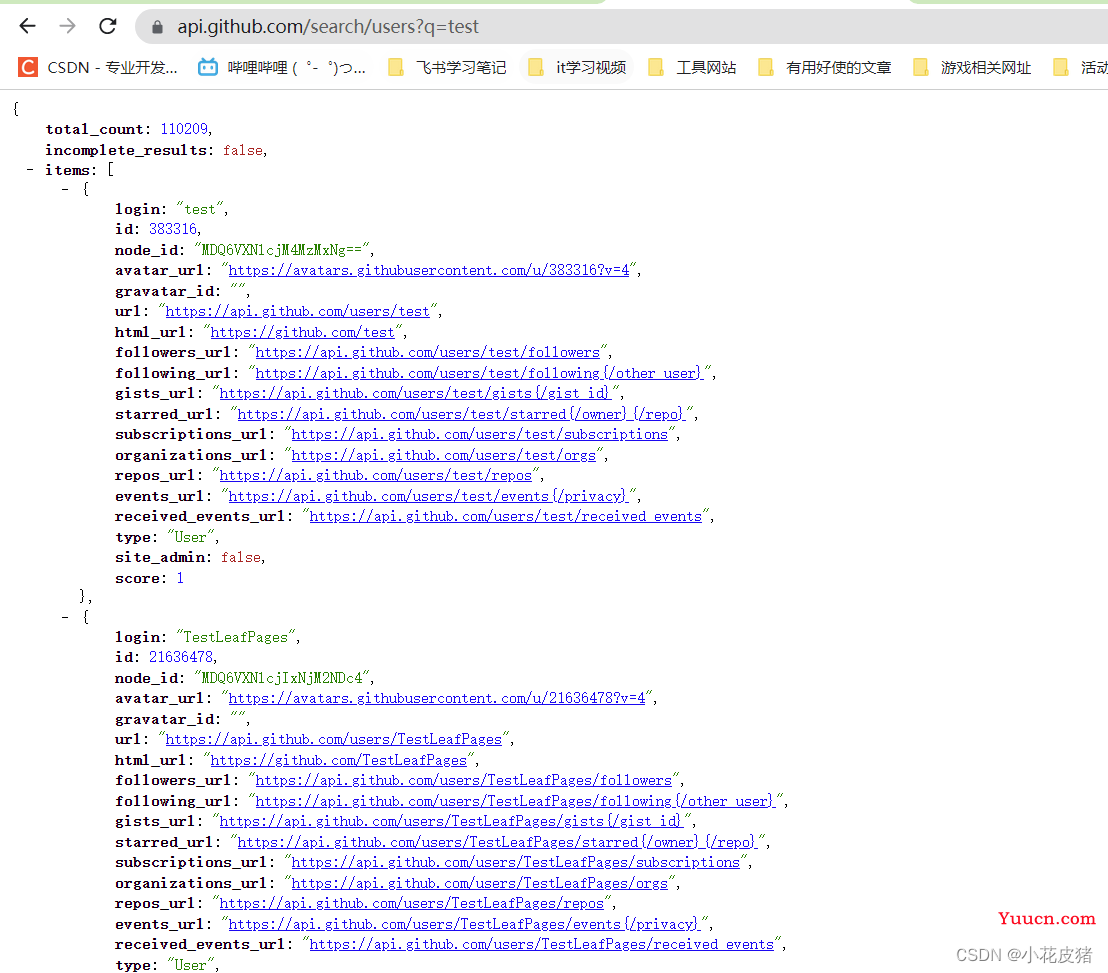Click the address bar URL field

(622, 27)
